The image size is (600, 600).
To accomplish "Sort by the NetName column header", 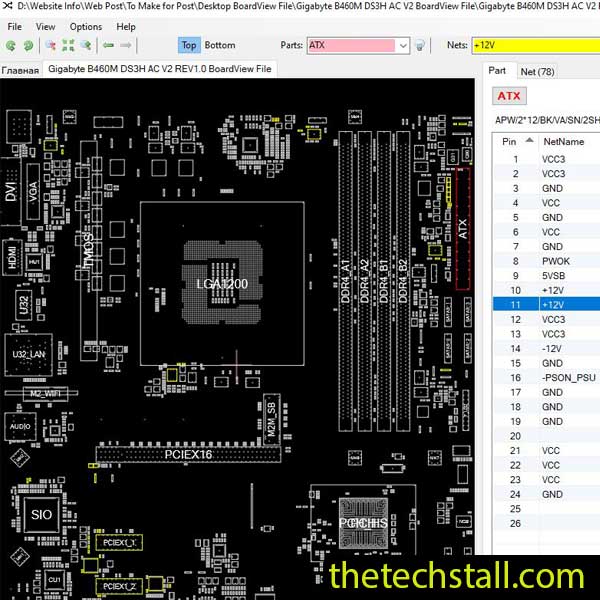I will coord(569,142).
